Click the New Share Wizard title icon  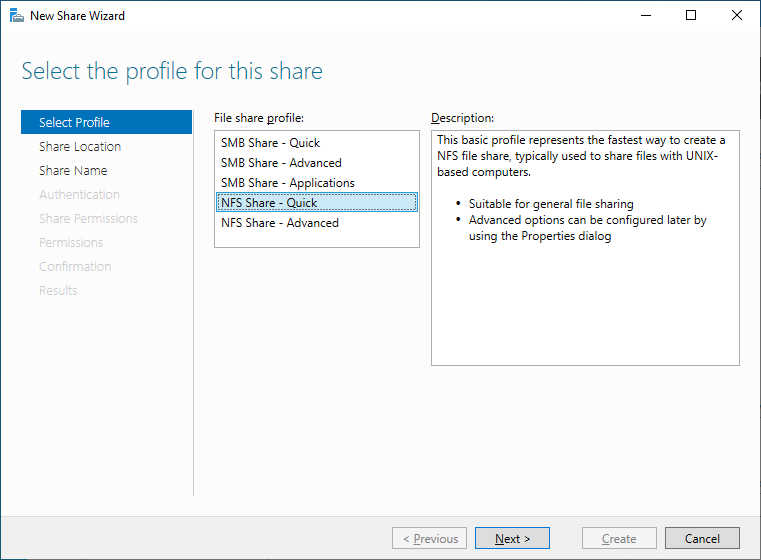(17, 16)
